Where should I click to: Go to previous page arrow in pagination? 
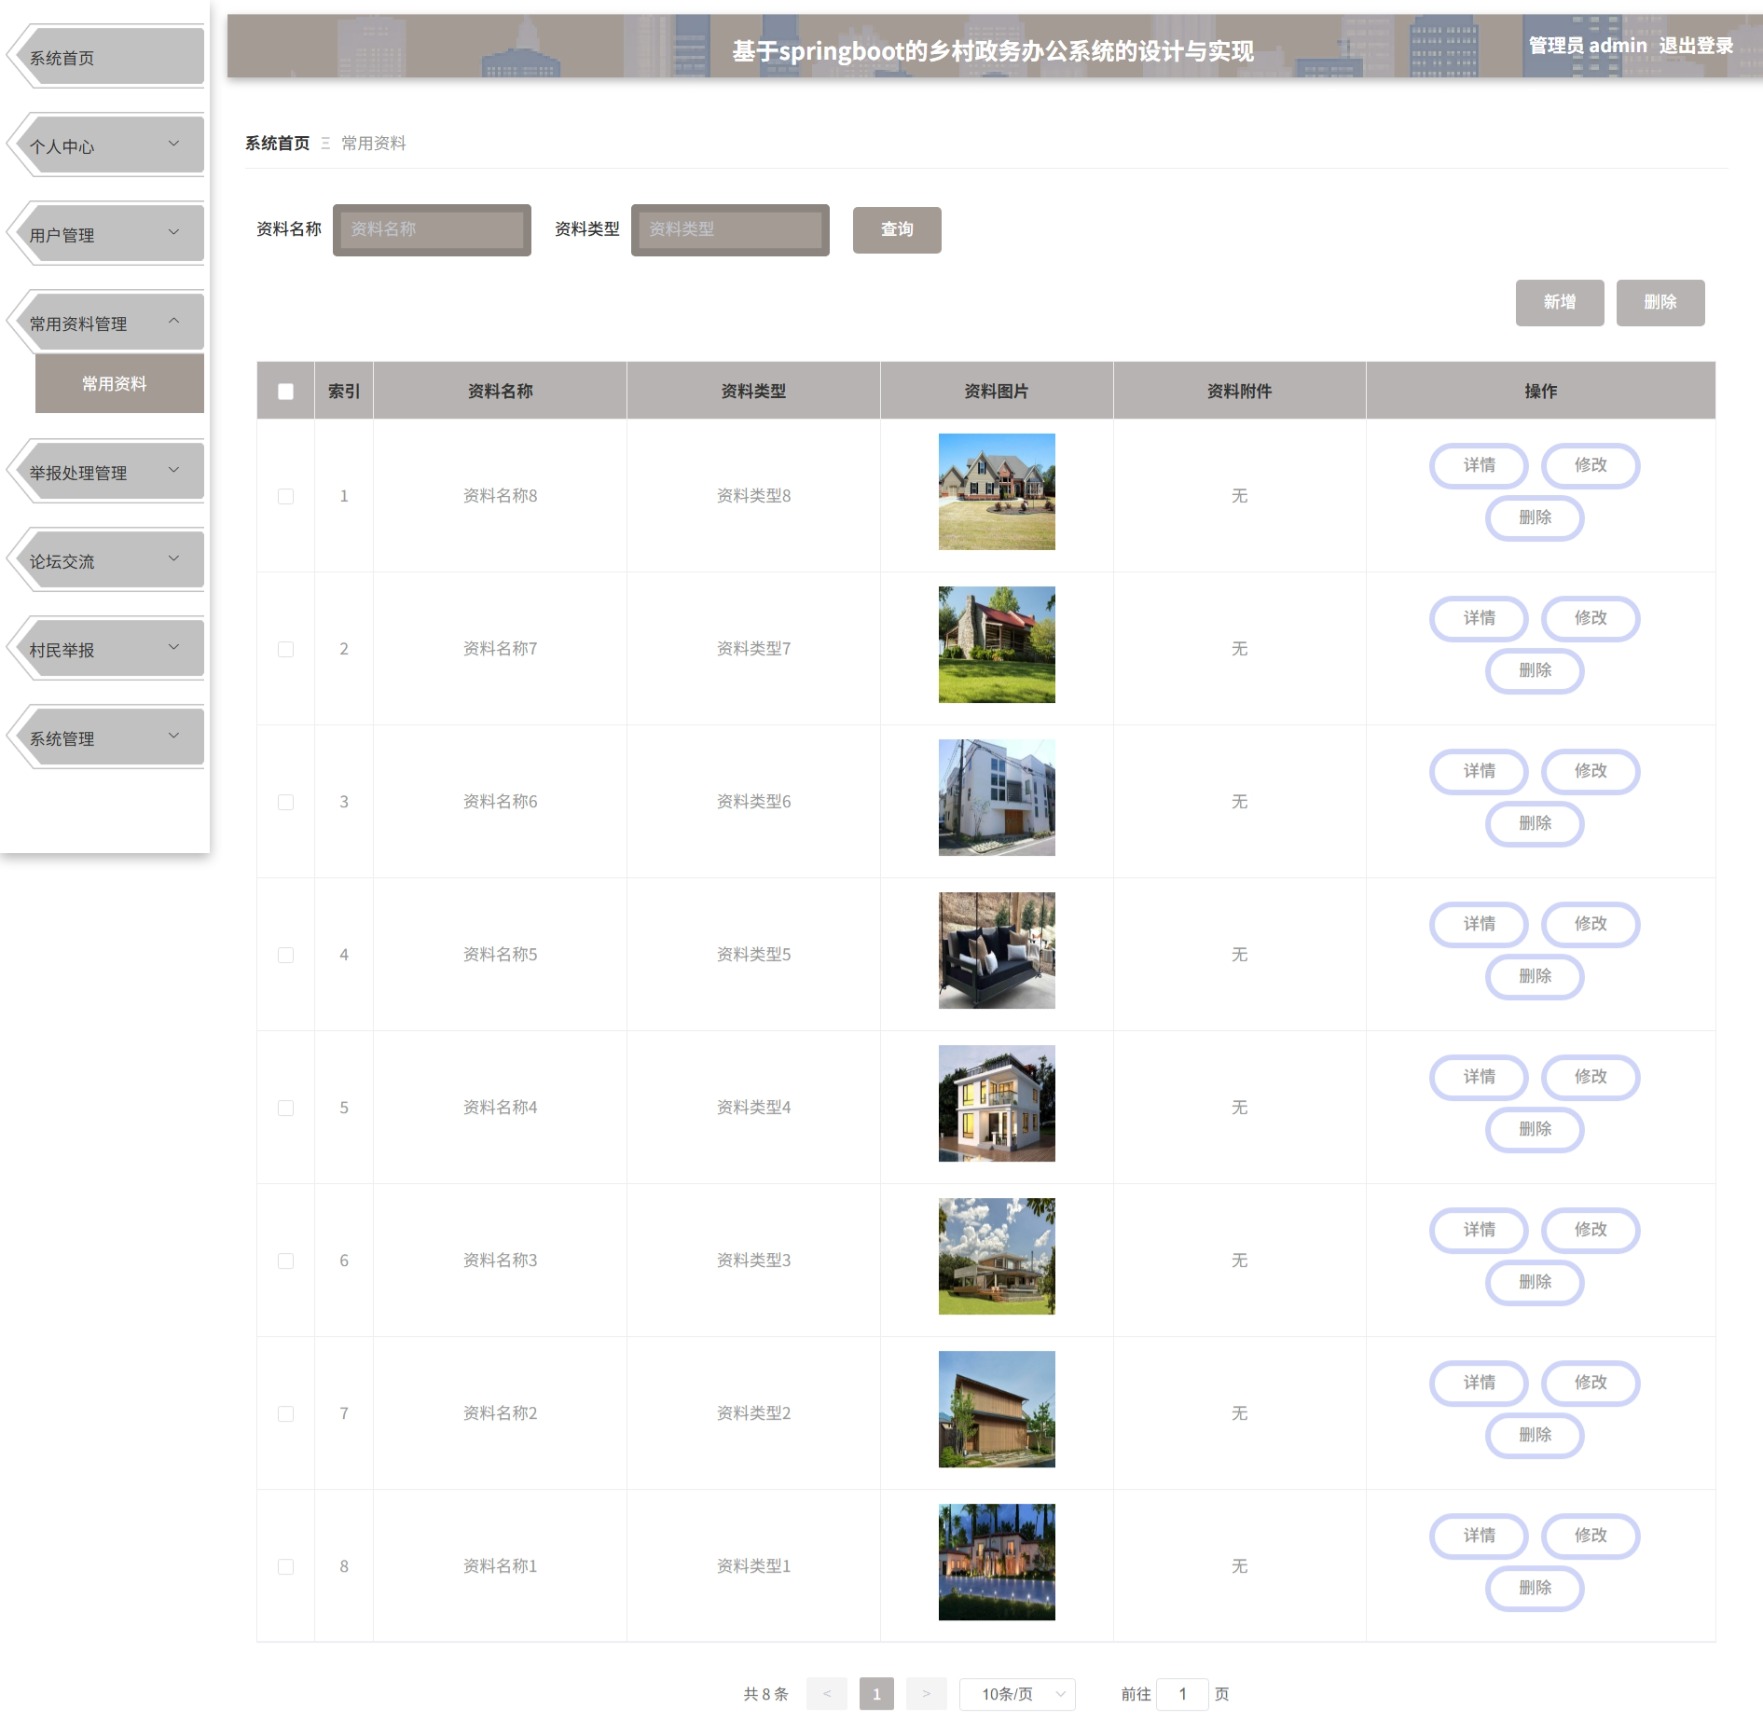tap(827, 1693)
